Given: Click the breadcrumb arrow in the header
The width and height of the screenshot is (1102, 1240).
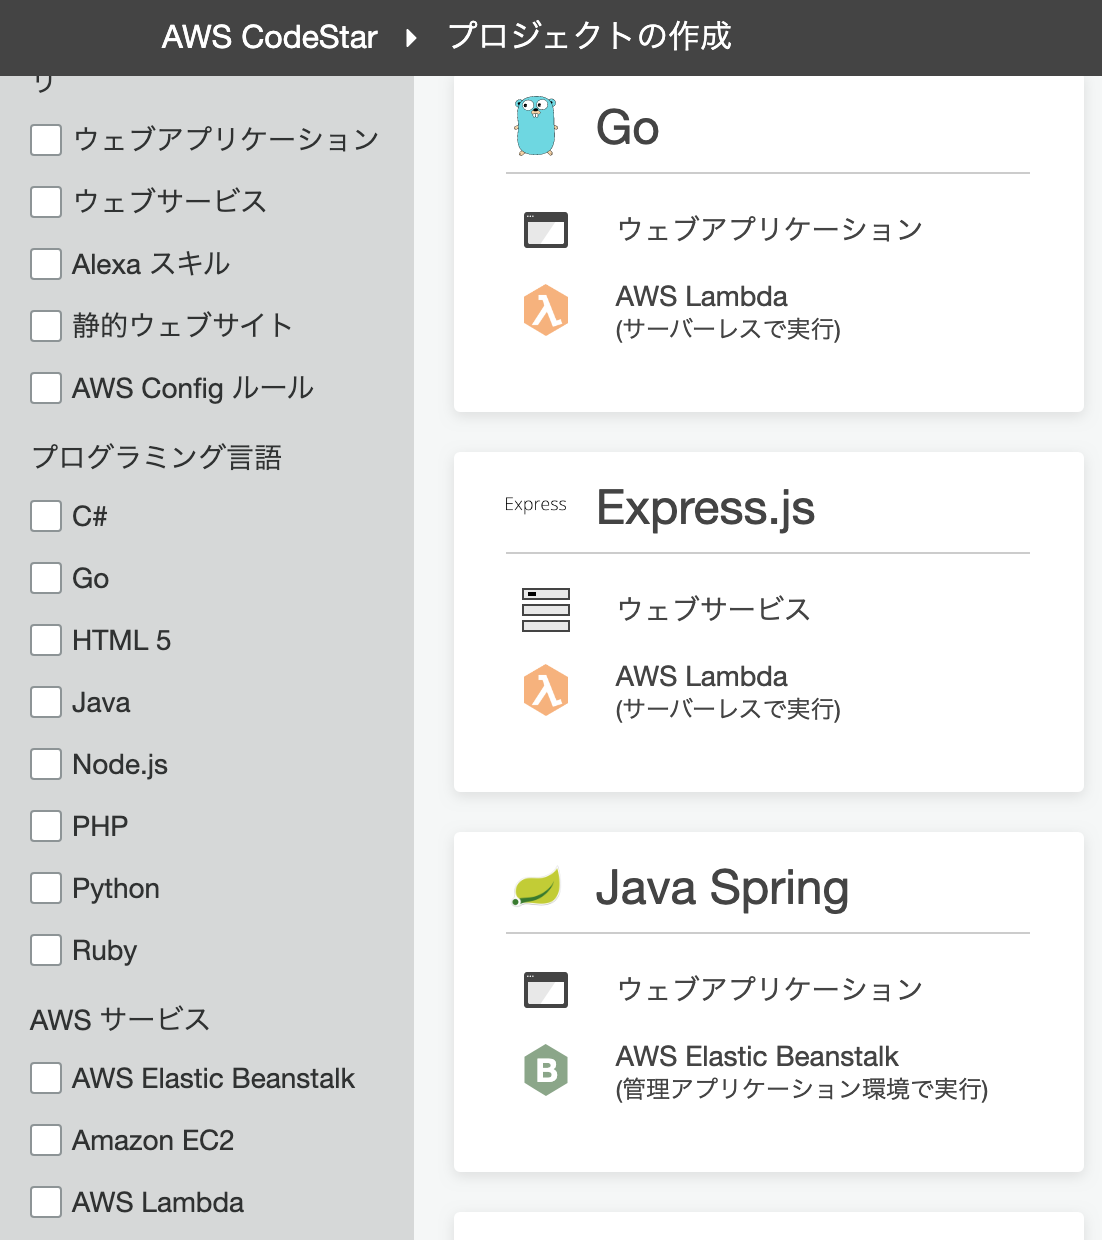Looking at the screenshot, I should tap(413, 36).
